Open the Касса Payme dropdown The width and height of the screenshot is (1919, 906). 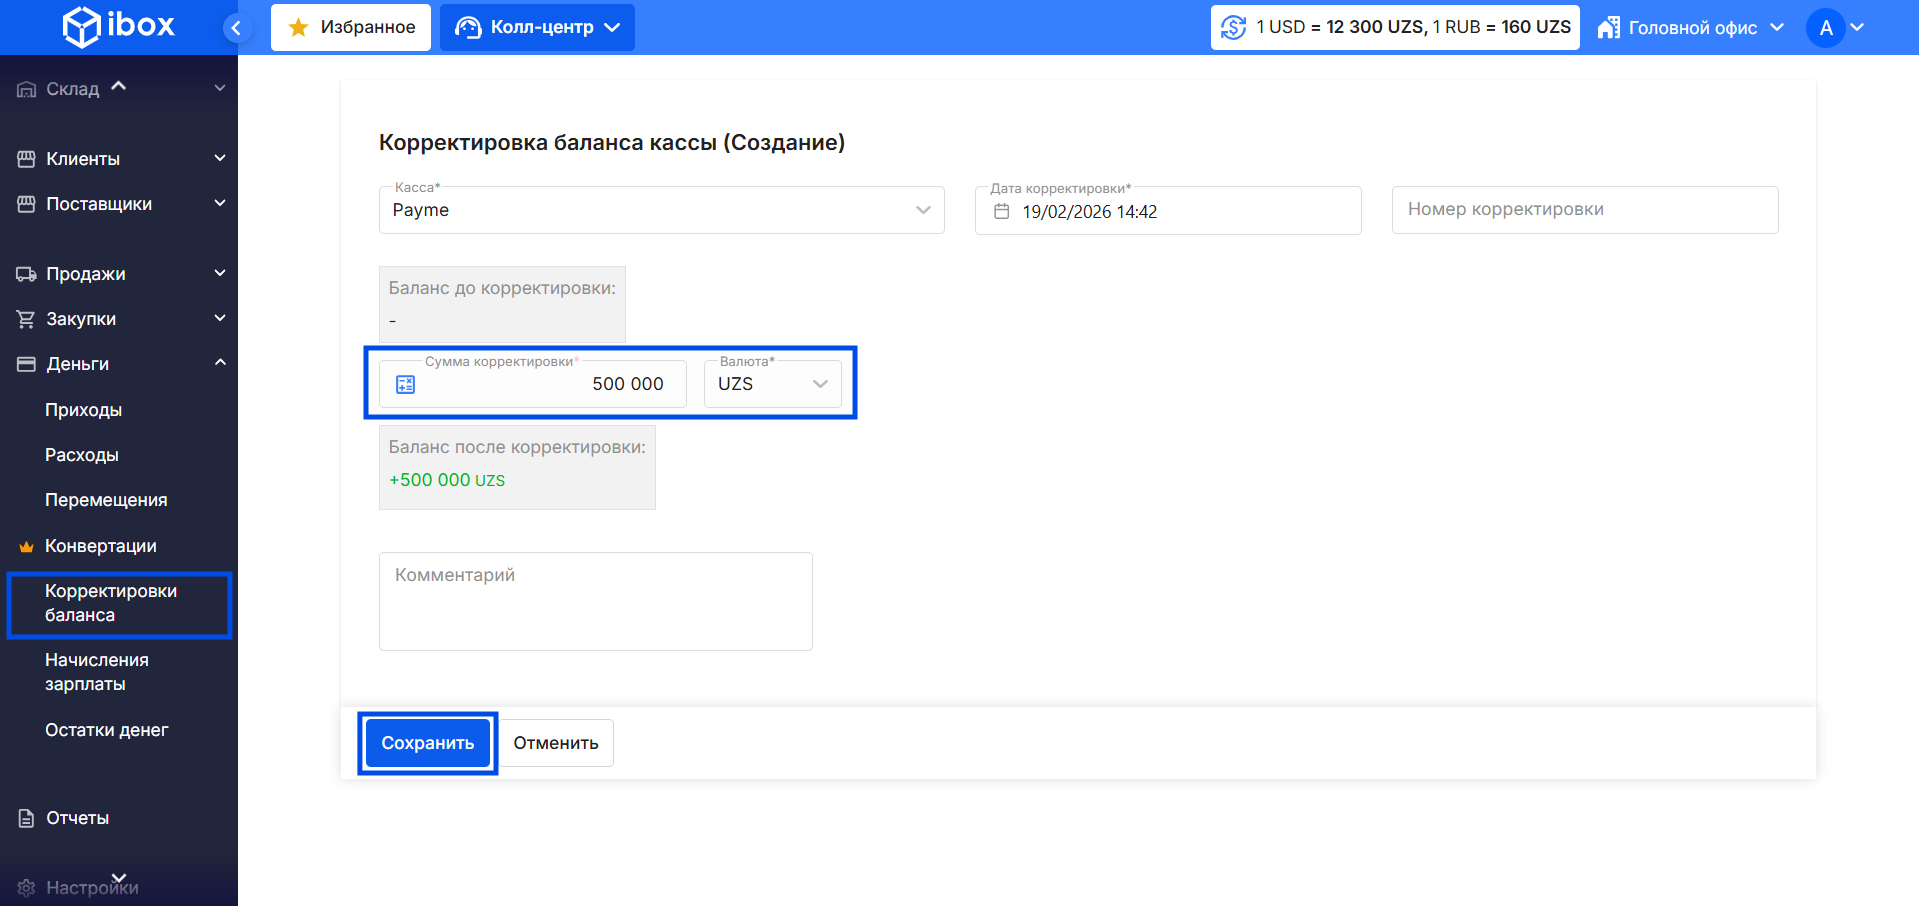coord(661,210)
